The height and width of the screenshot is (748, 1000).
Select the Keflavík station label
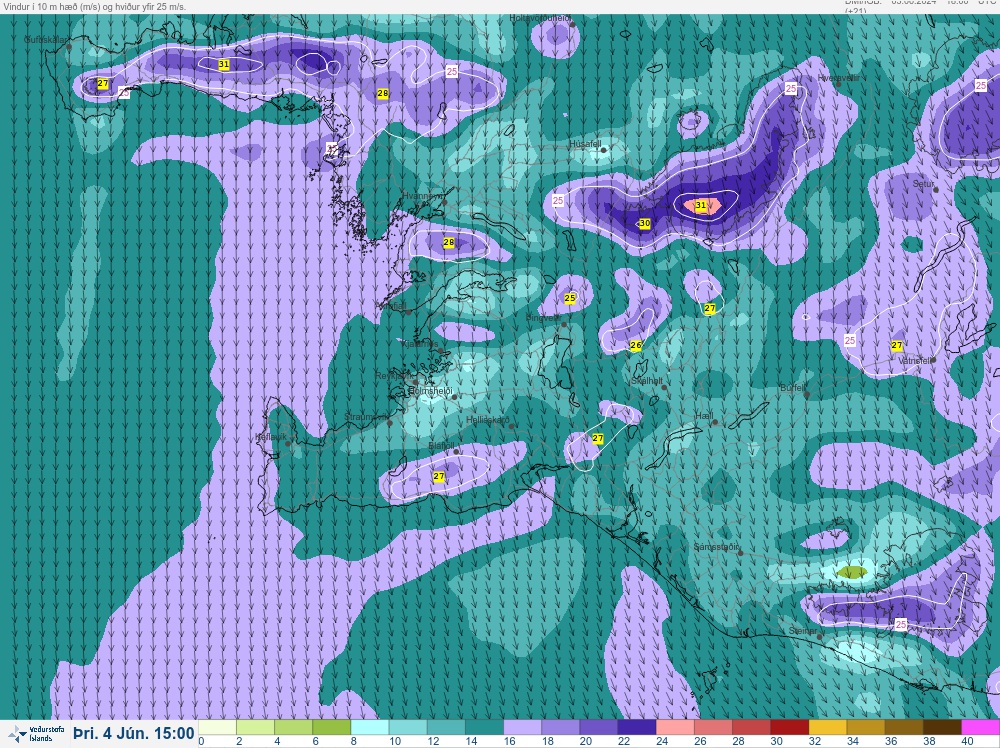pos(270,437)
